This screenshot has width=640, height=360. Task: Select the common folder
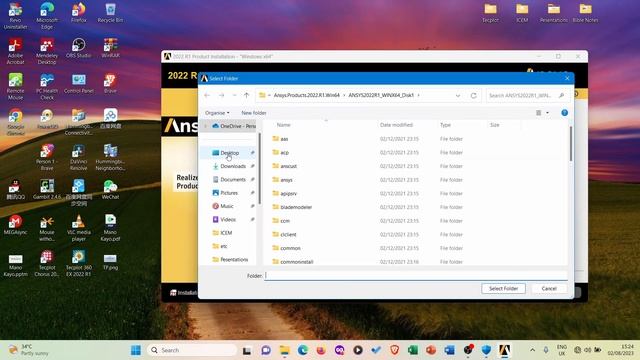pos(290,248)
